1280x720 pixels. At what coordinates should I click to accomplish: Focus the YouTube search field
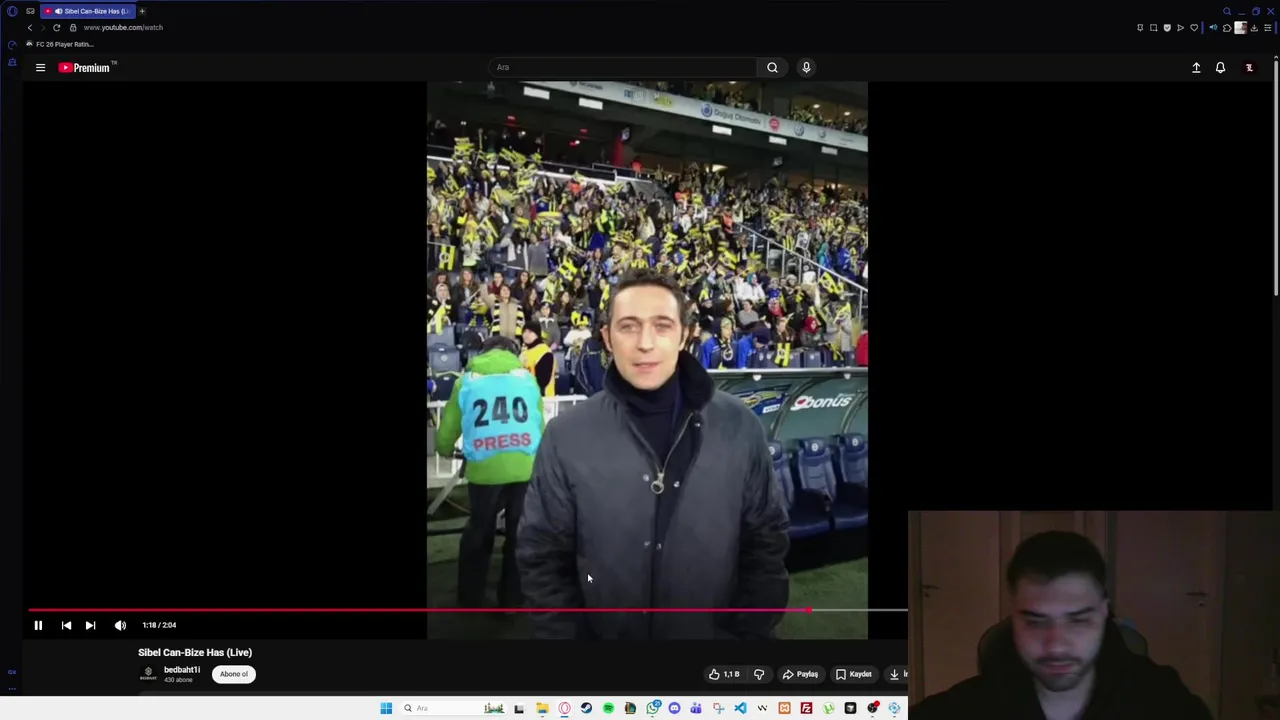tap(624, 67)
